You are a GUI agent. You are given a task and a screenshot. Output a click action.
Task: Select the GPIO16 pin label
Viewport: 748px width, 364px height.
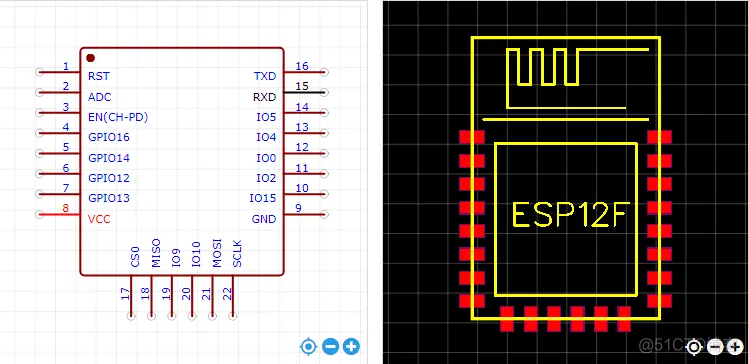pyautogui.click(x=109, y=137)
